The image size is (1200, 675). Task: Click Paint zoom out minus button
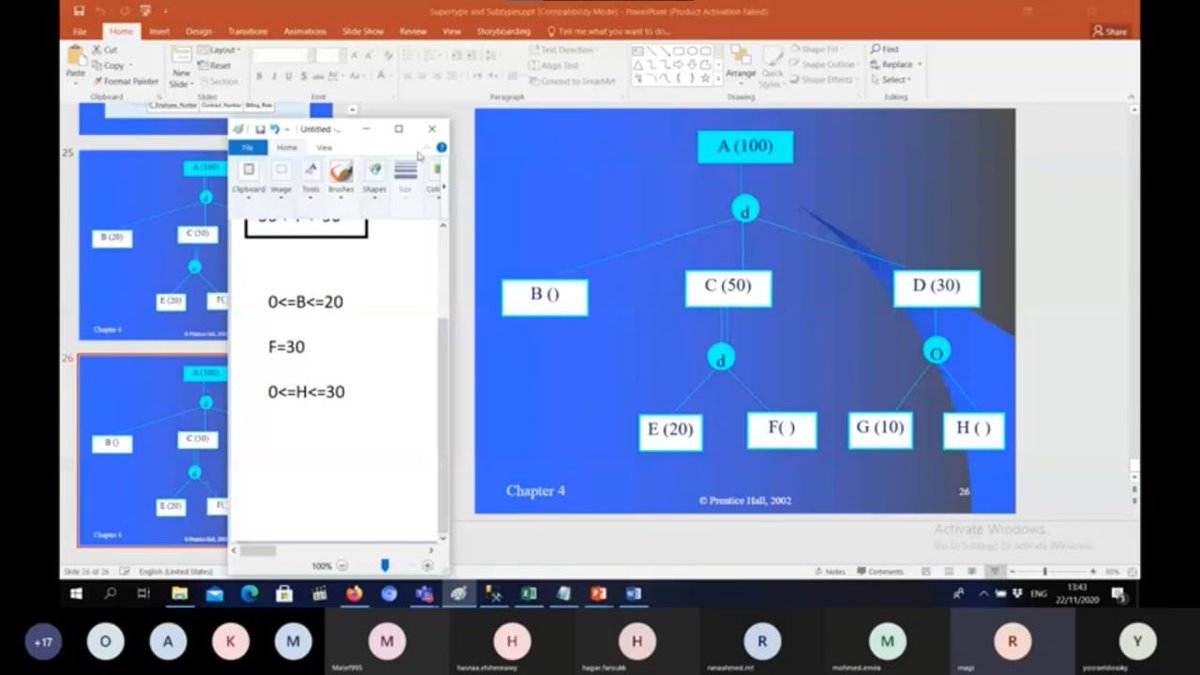coord(342,565)
